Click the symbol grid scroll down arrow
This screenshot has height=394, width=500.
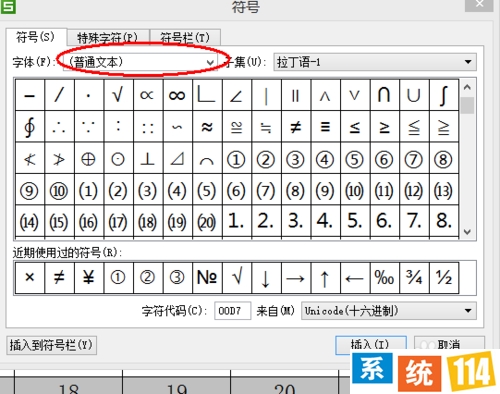tap(467, 232)
